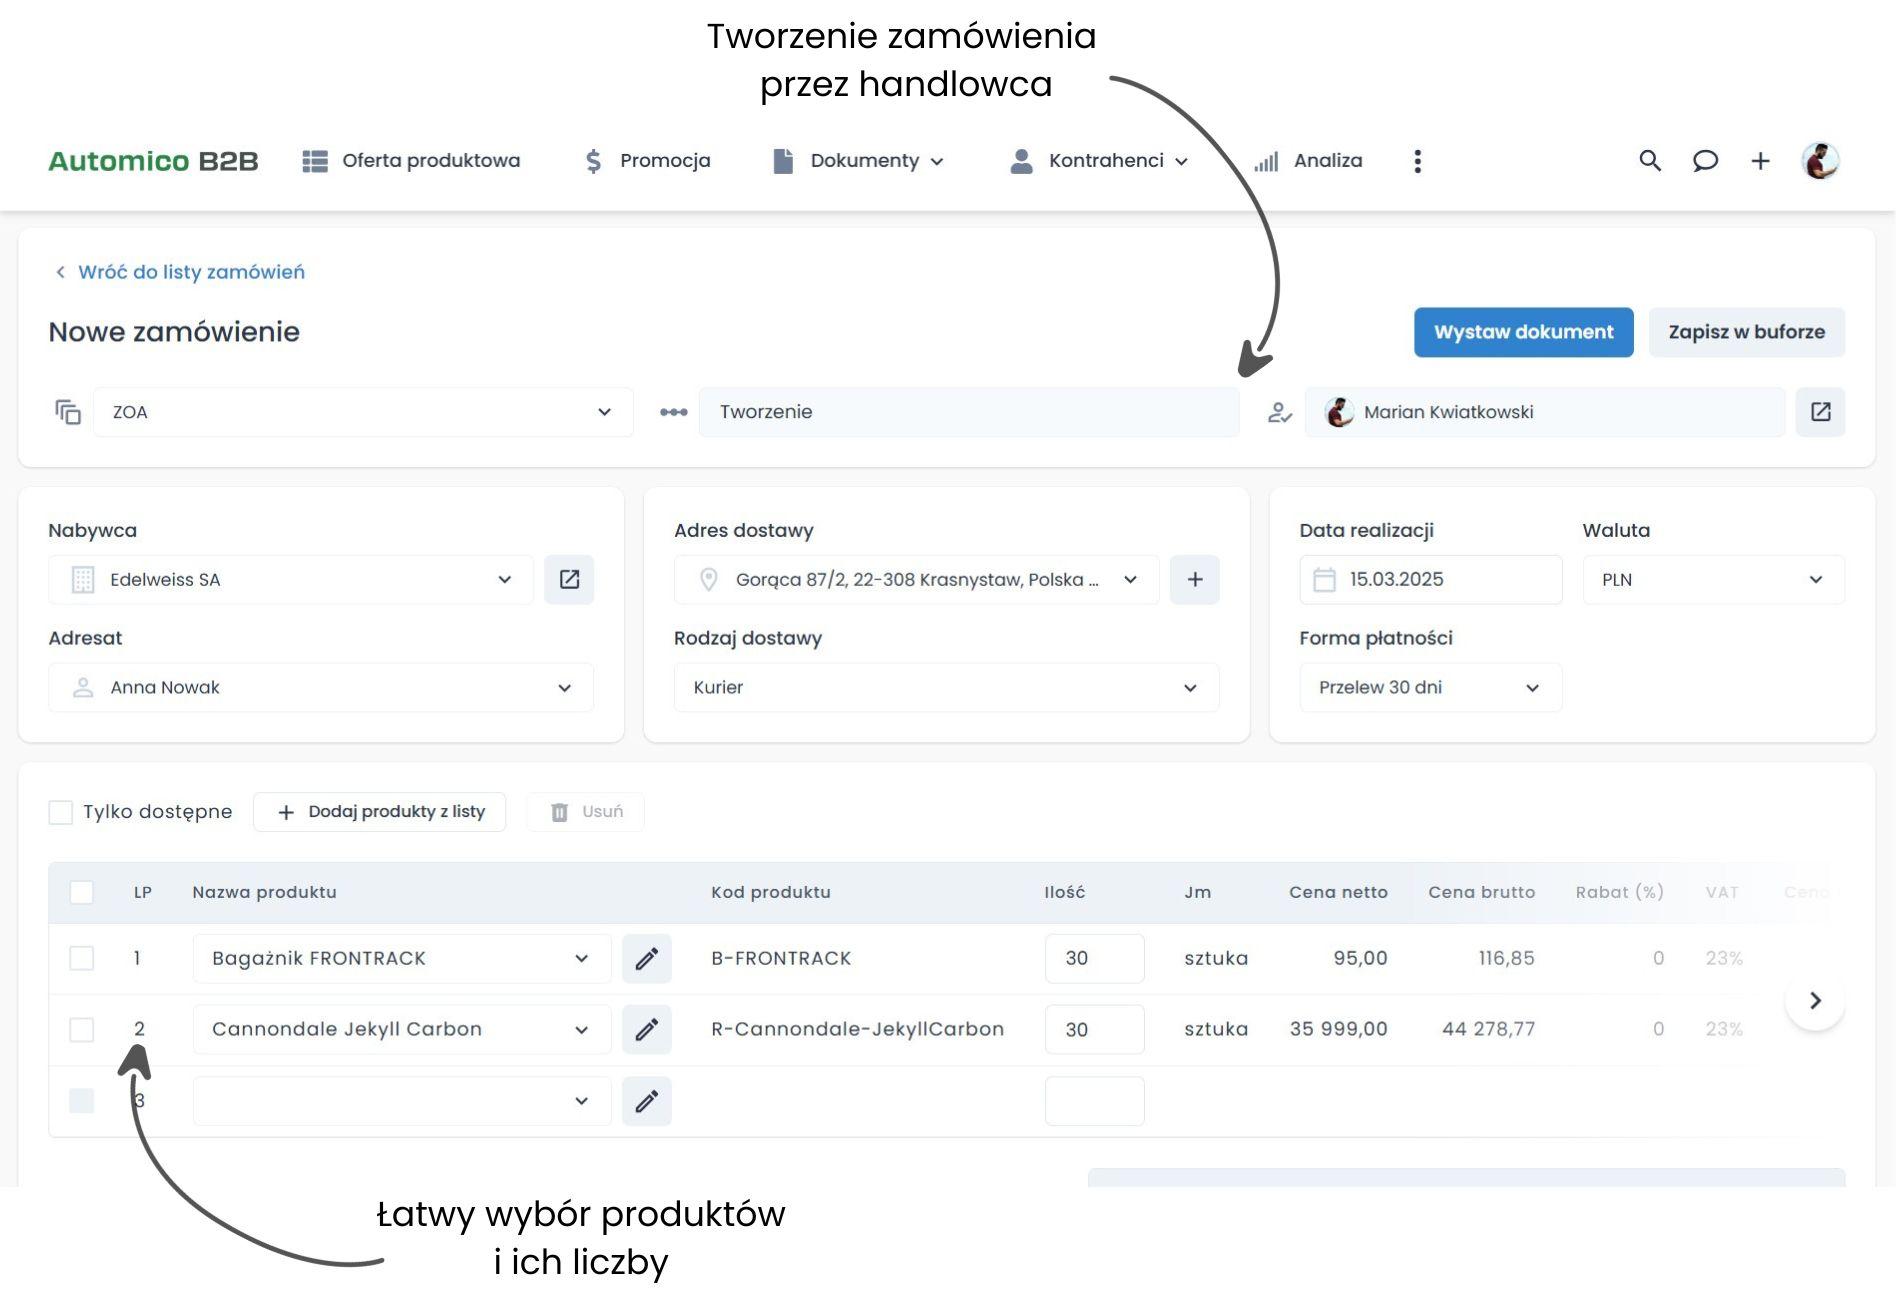The image size is (1896, 1300).
Task: Open Edelweiss SA buyer details in new window
Action: click(x=569, y=580)
